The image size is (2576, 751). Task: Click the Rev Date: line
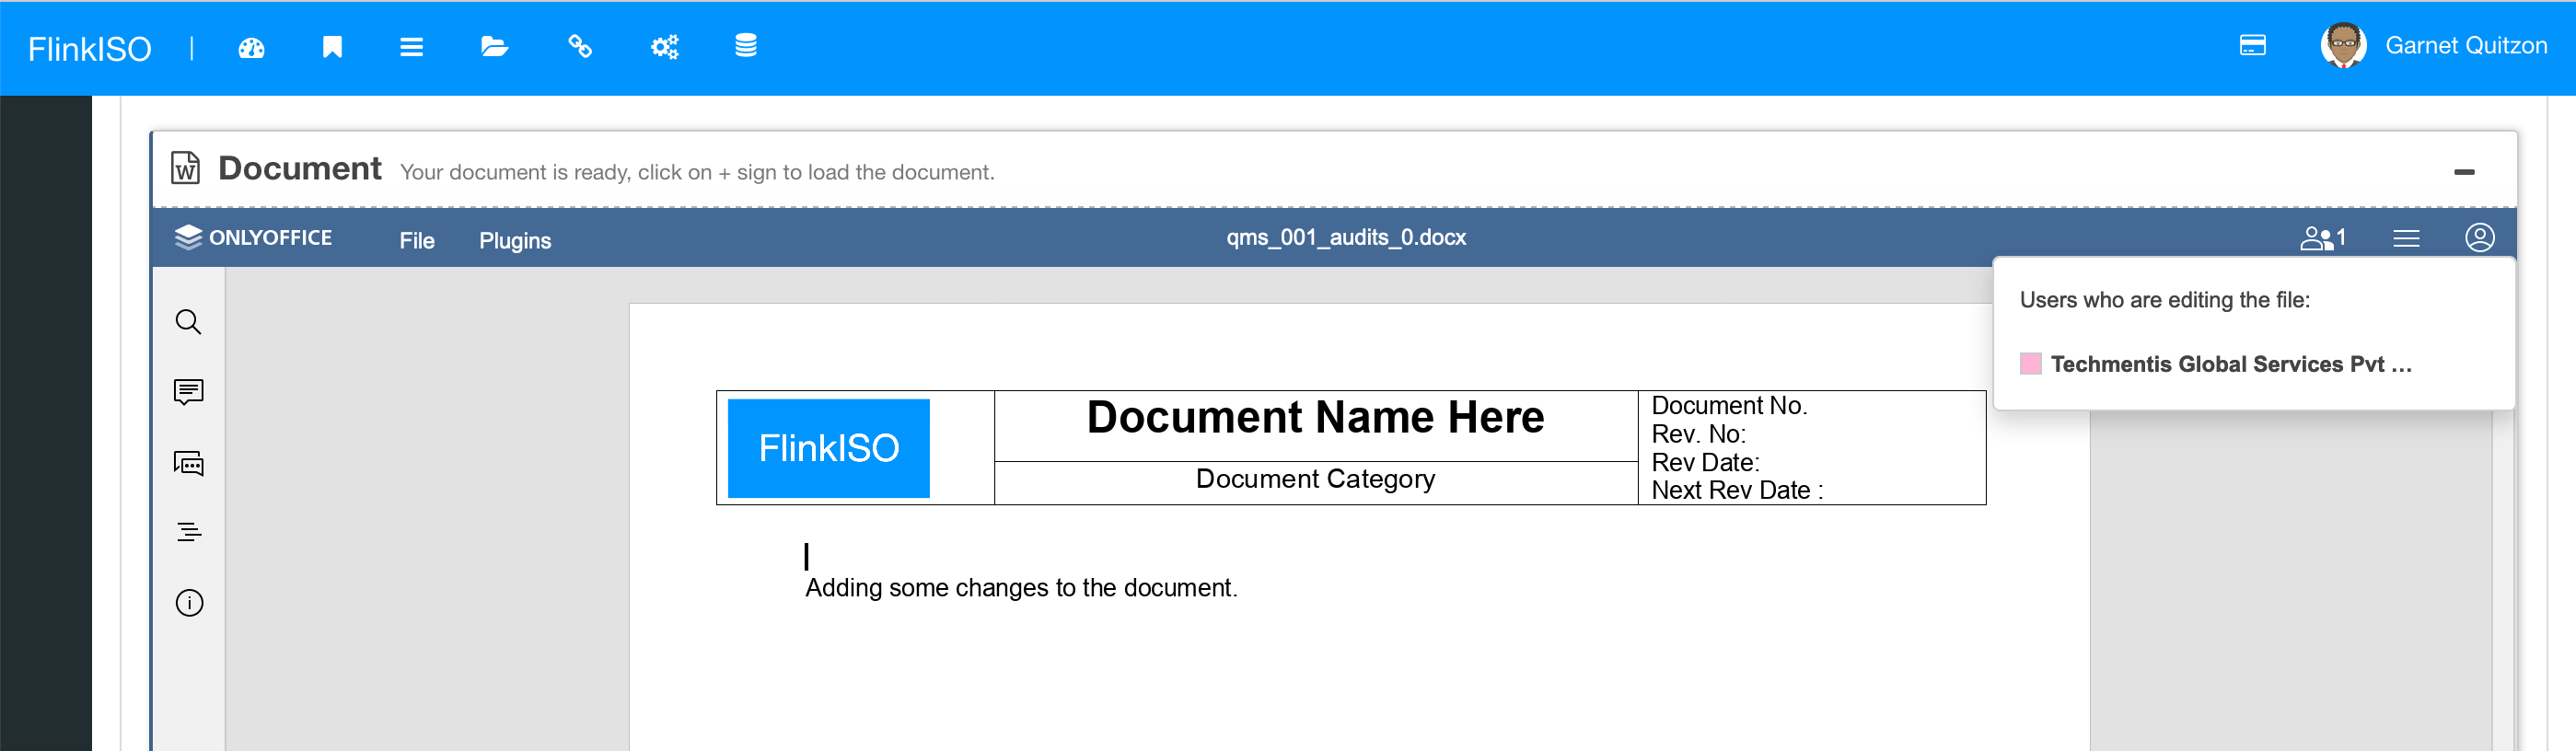tap(1705, 463)
